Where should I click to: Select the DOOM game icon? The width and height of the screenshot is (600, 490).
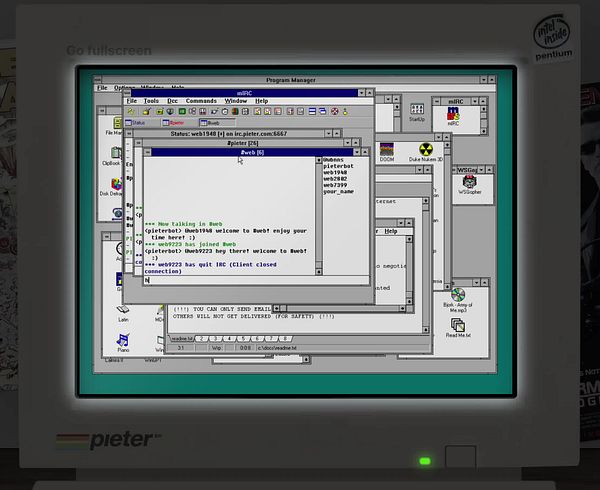[x=387, y=152]
